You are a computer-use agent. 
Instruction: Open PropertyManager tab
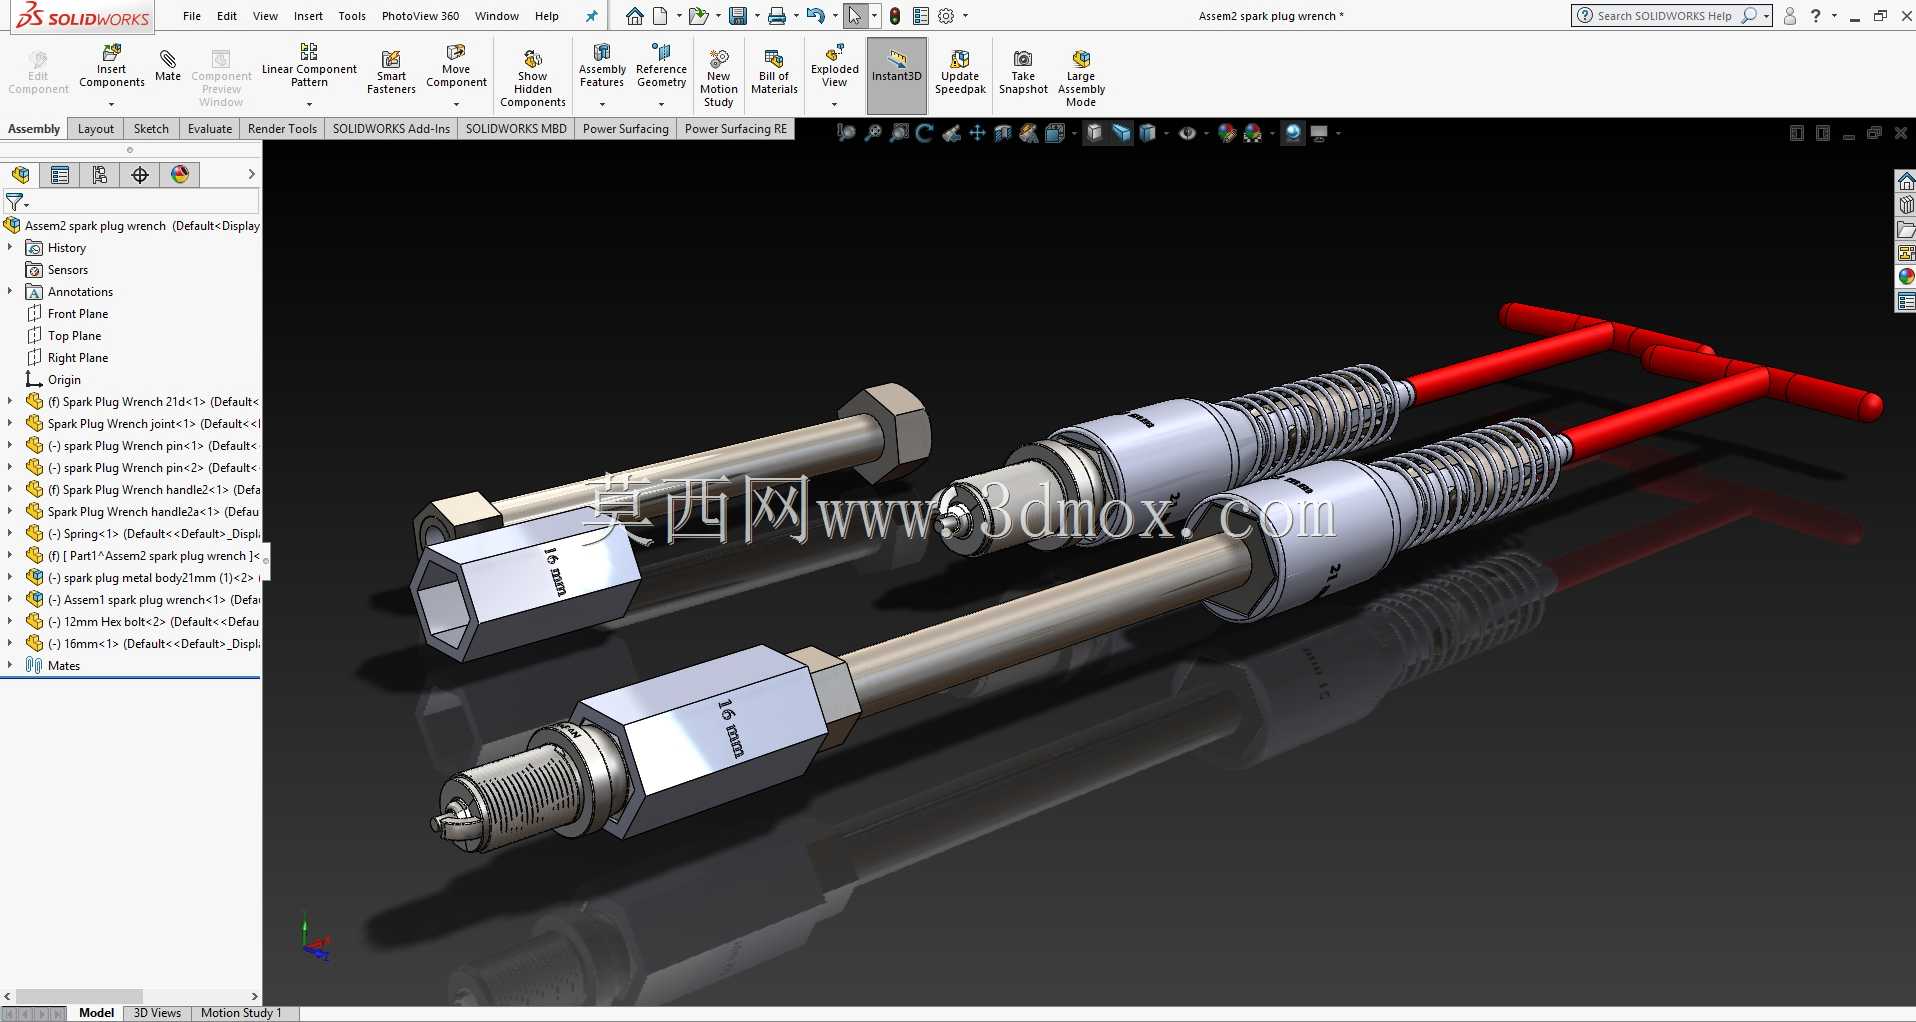[60, 175]
